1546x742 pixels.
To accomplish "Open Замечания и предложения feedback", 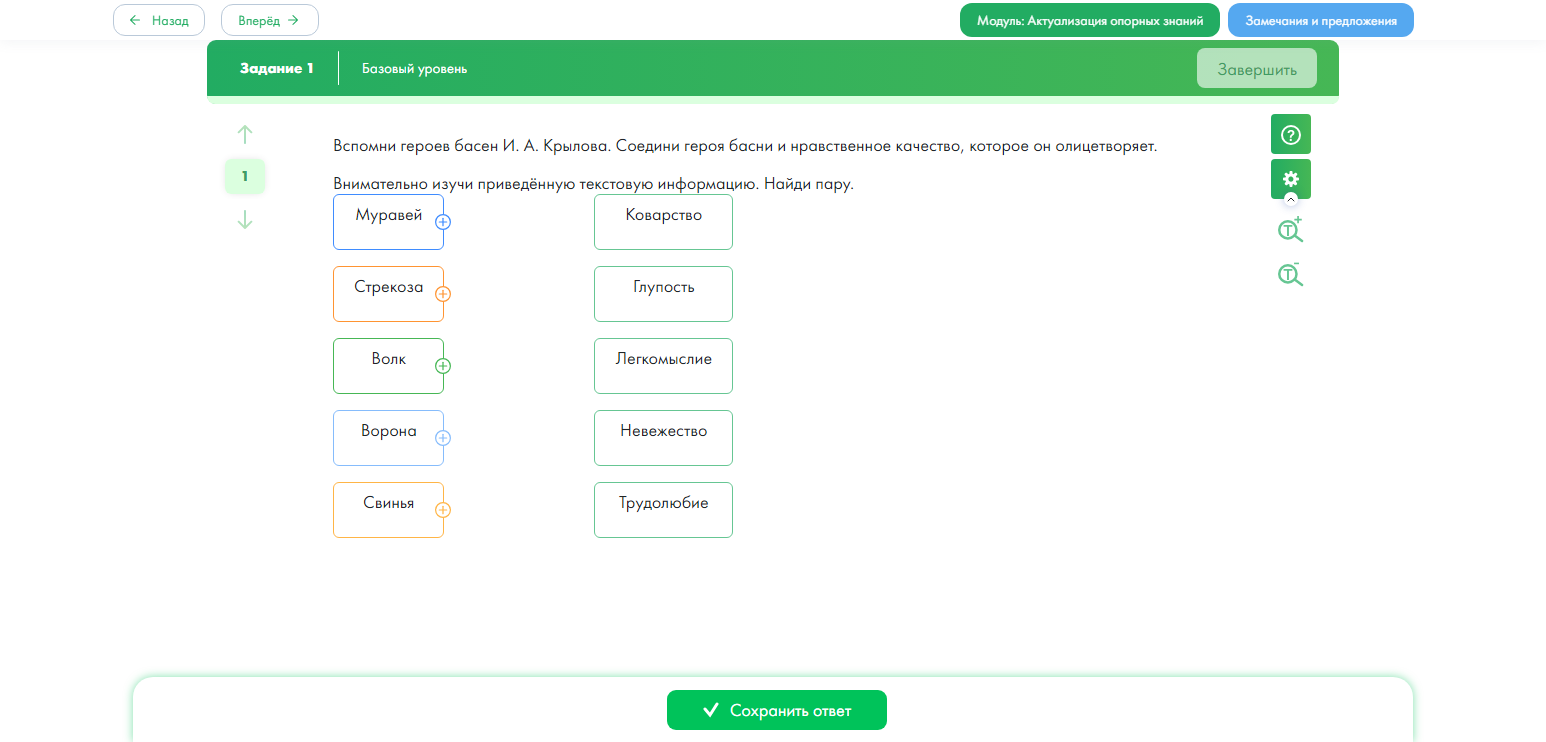I will coord(1320,20).
